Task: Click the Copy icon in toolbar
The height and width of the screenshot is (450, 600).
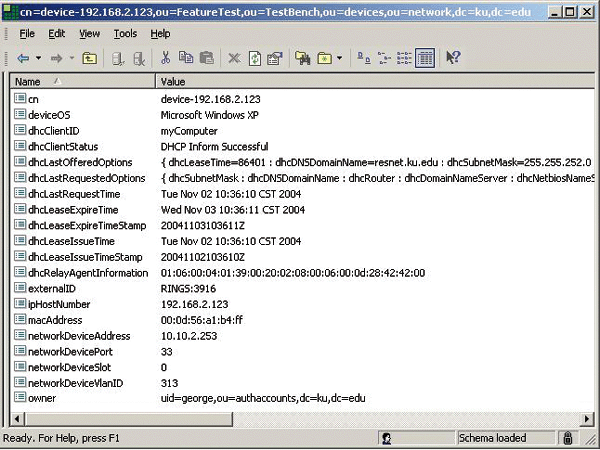Action: click(x=186, y=58)
